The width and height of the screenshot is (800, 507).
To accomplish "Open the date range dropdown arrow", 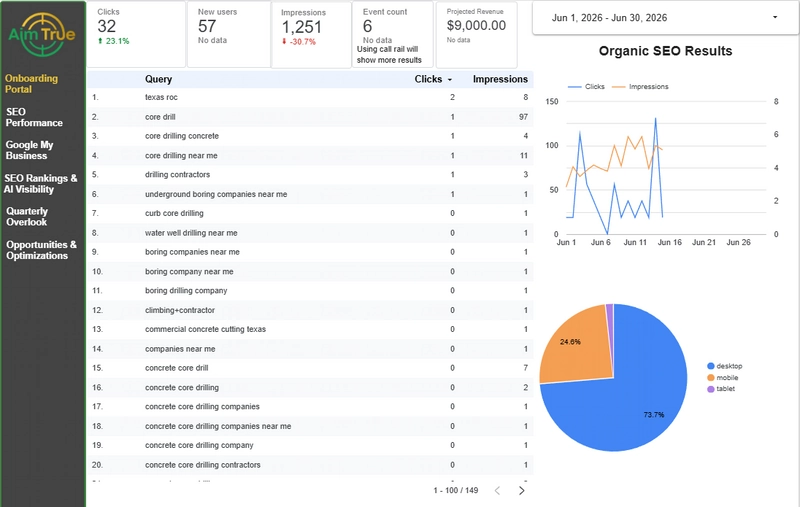I will pos(775,17).
